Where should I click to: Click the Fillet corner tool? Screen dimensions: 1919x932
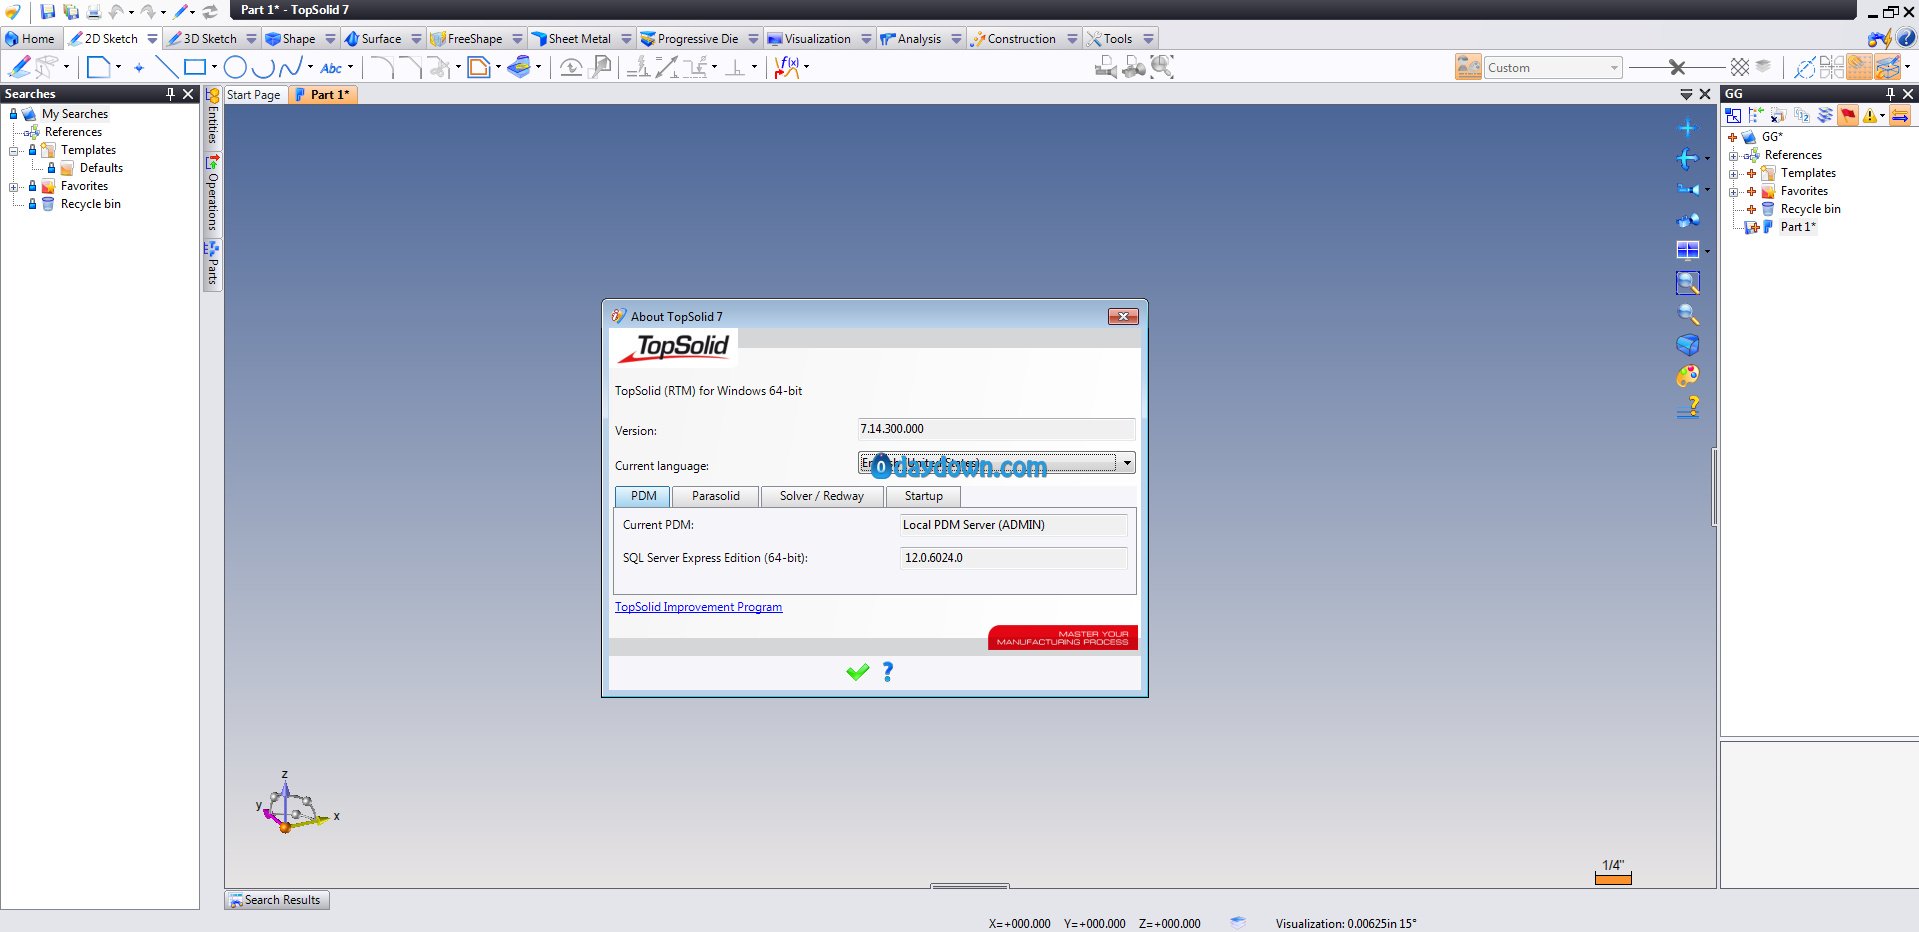(x=382, y=67)
